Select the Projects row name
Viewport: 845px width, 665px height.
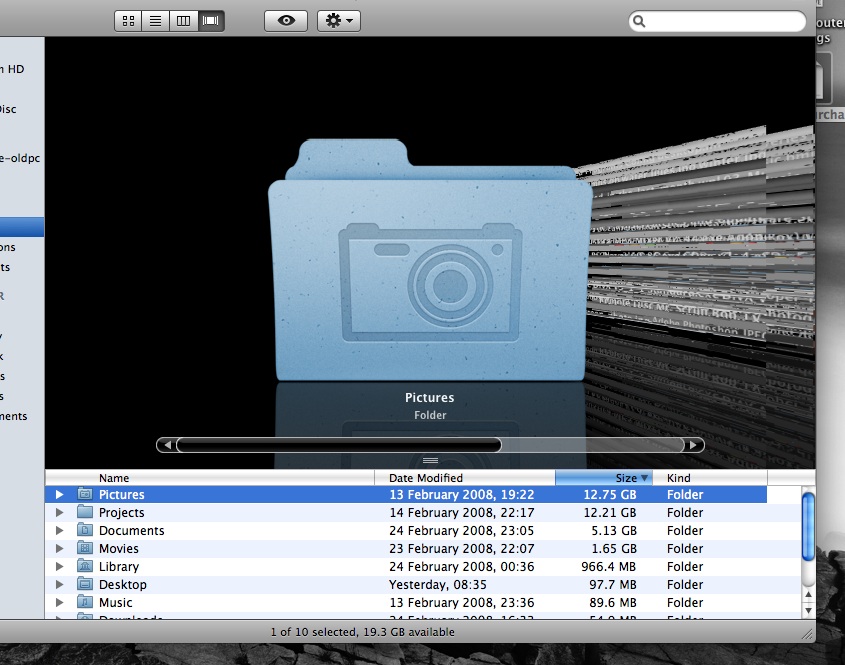[121, 512]
